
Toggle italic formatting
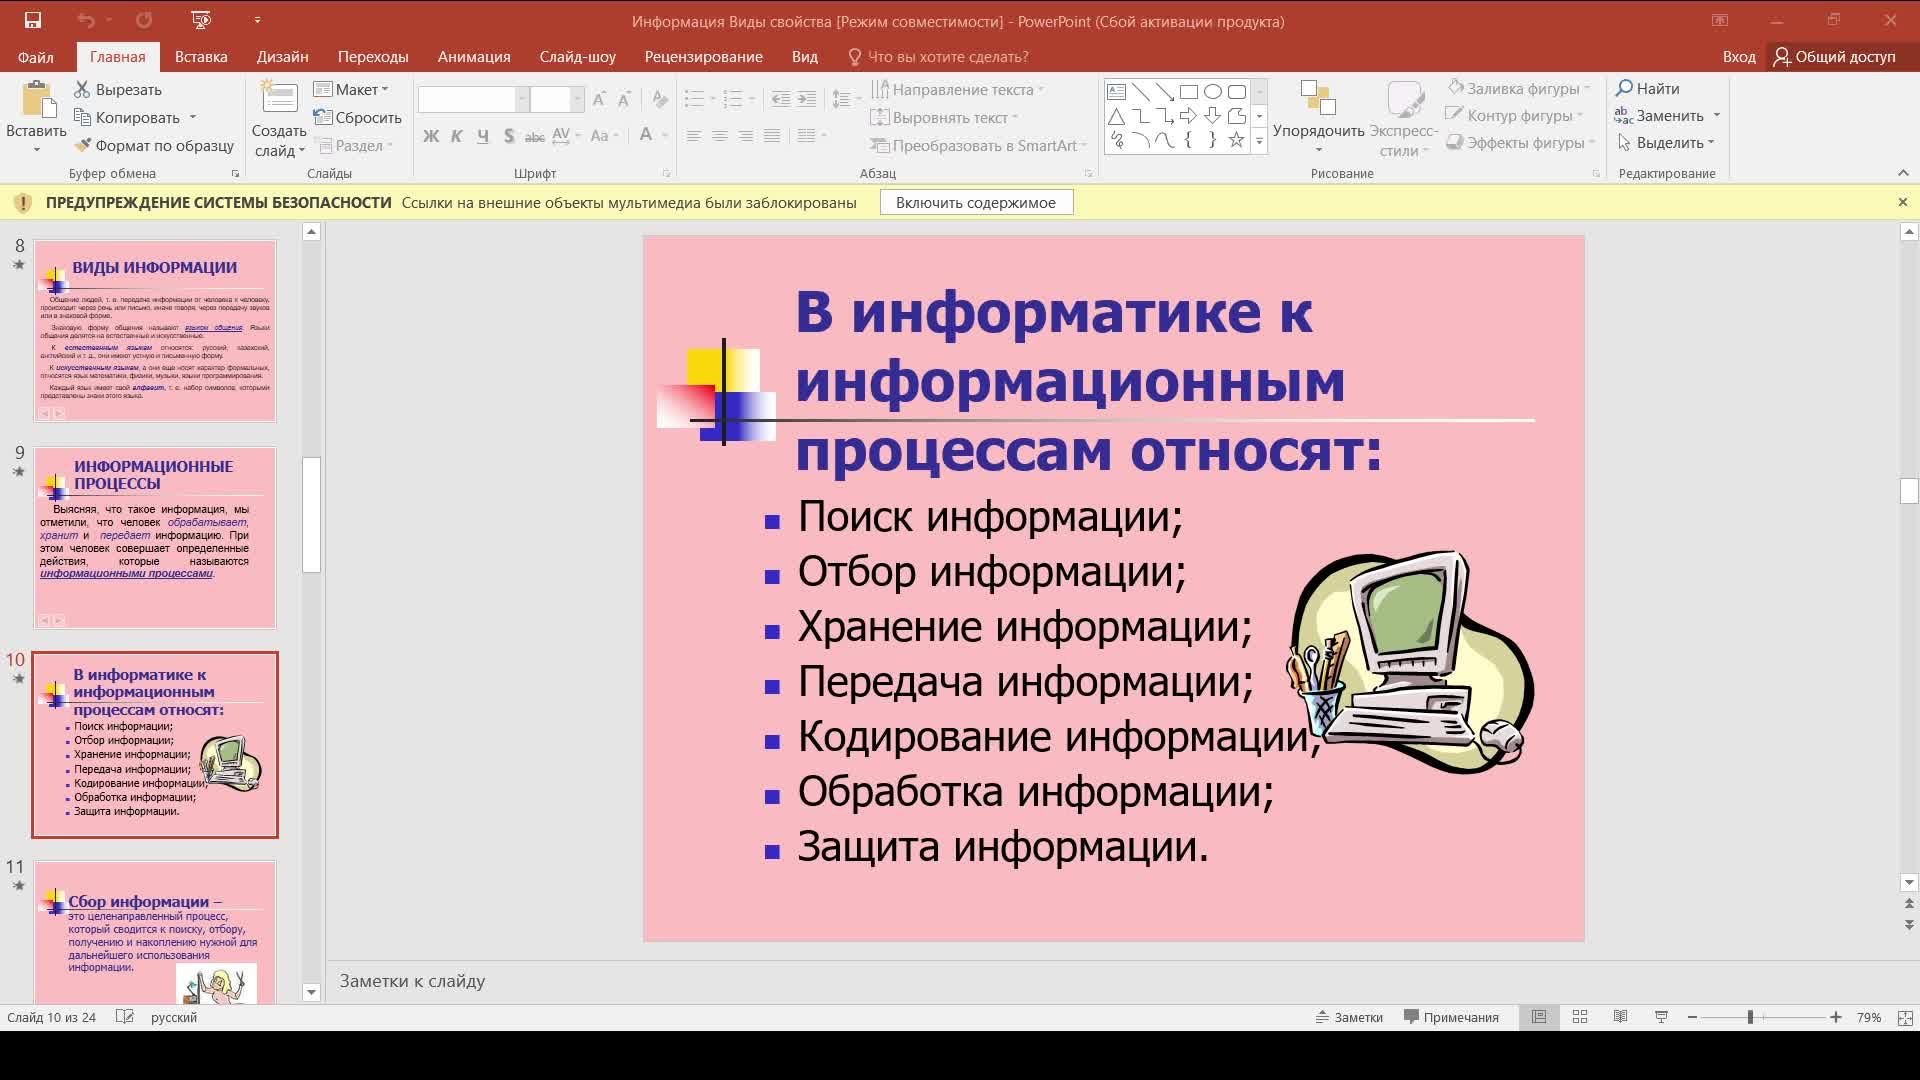pyautogui.click(x=457, y=136)
